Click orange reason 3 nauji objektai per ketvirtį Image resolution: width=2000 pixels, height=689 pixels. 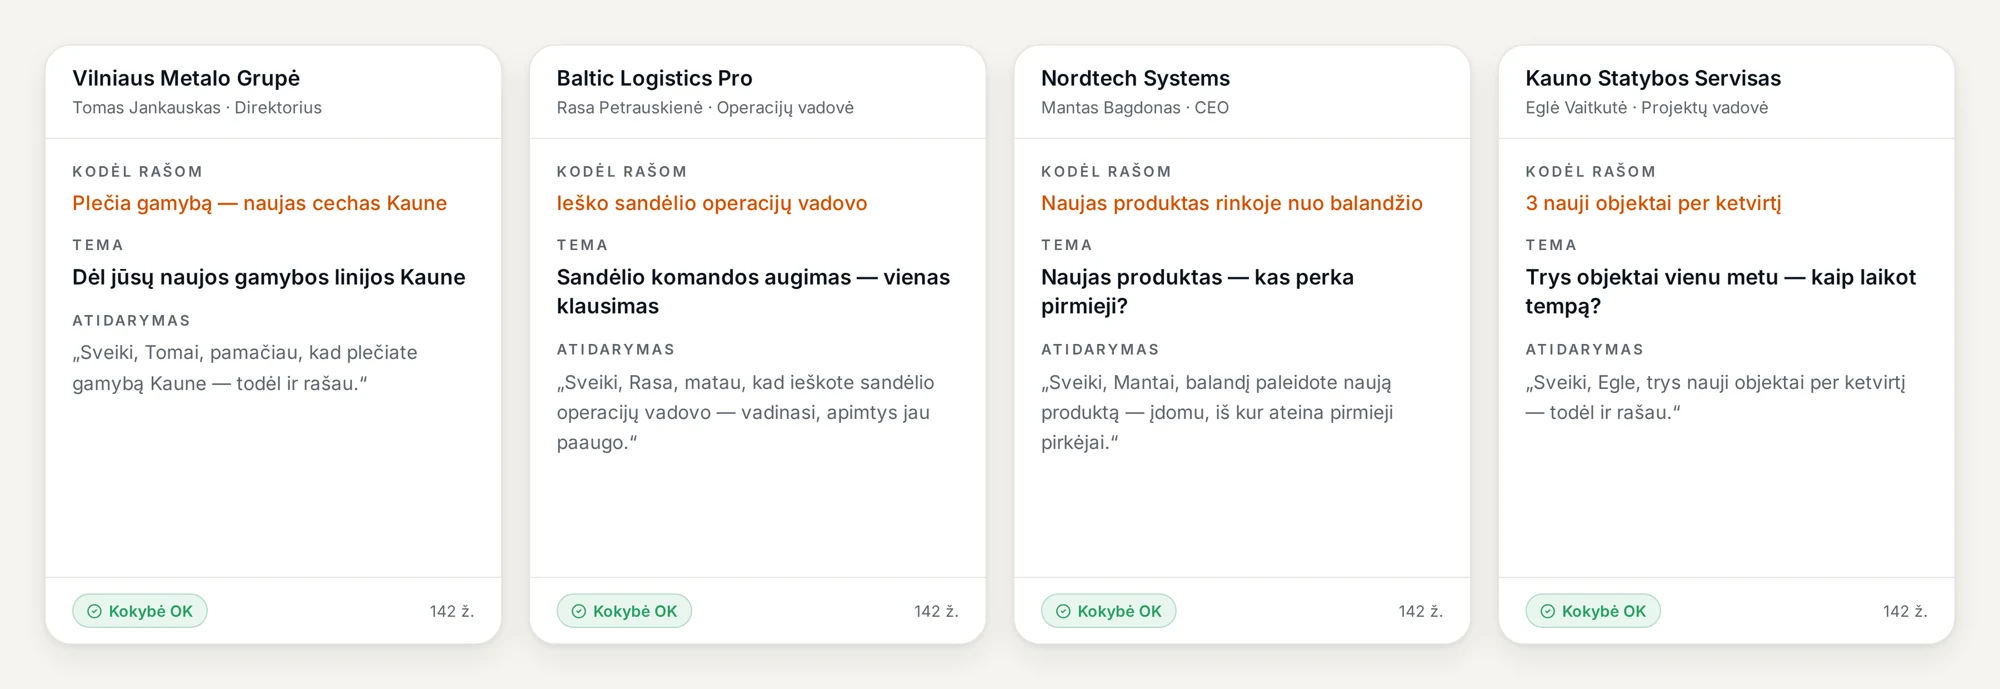(x=1654, y=203)
